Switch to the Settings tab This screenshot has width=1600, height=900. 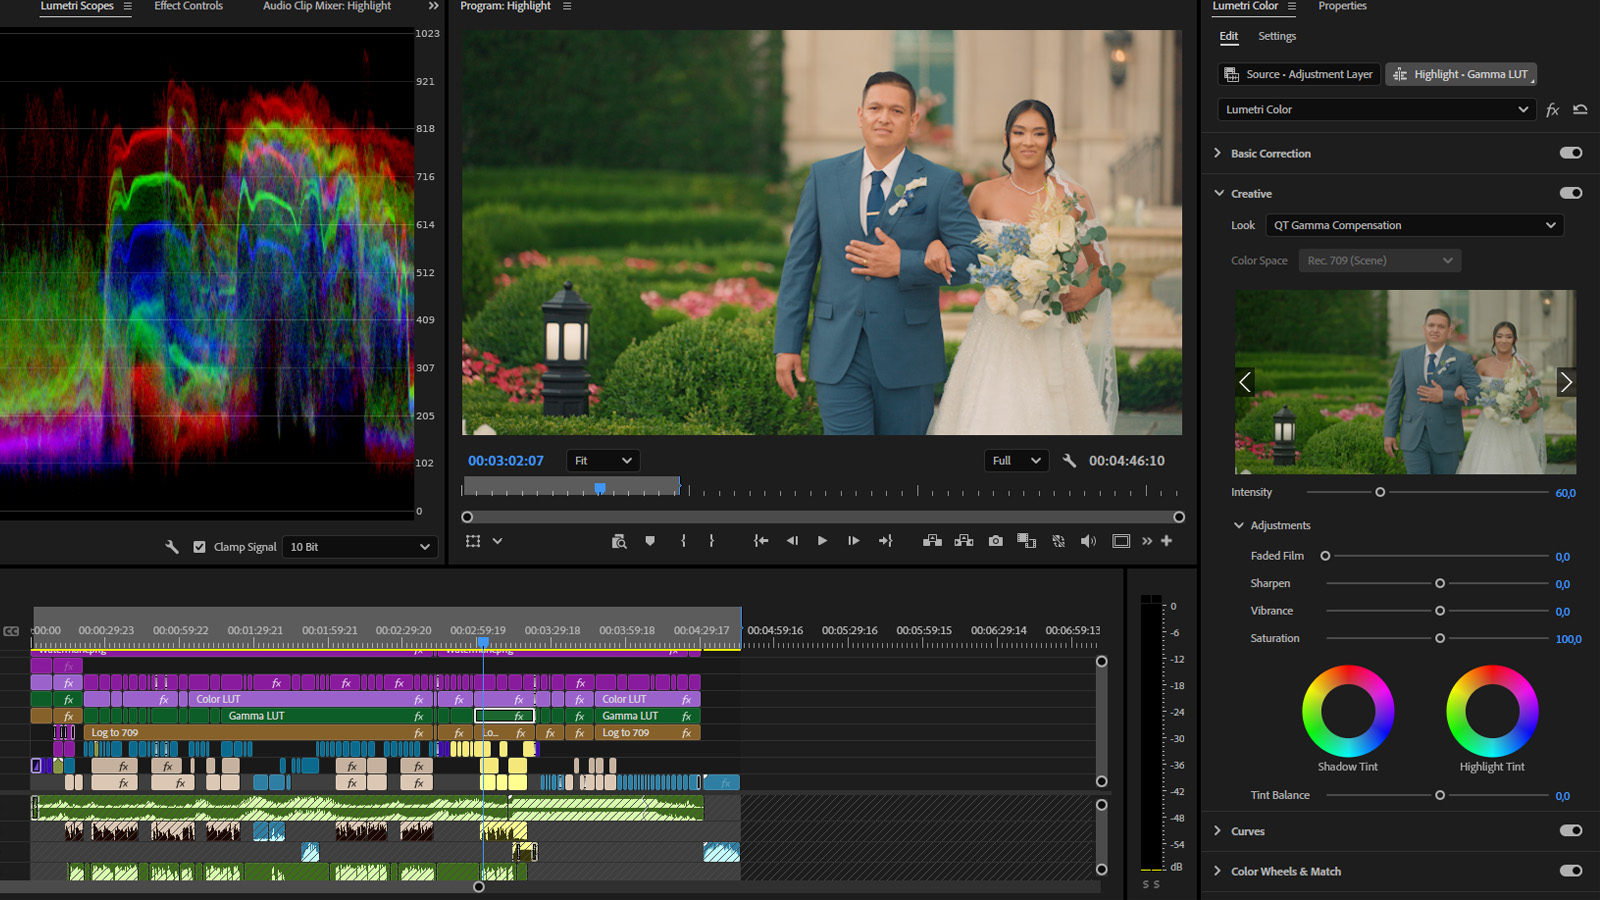pos(1277,36)
